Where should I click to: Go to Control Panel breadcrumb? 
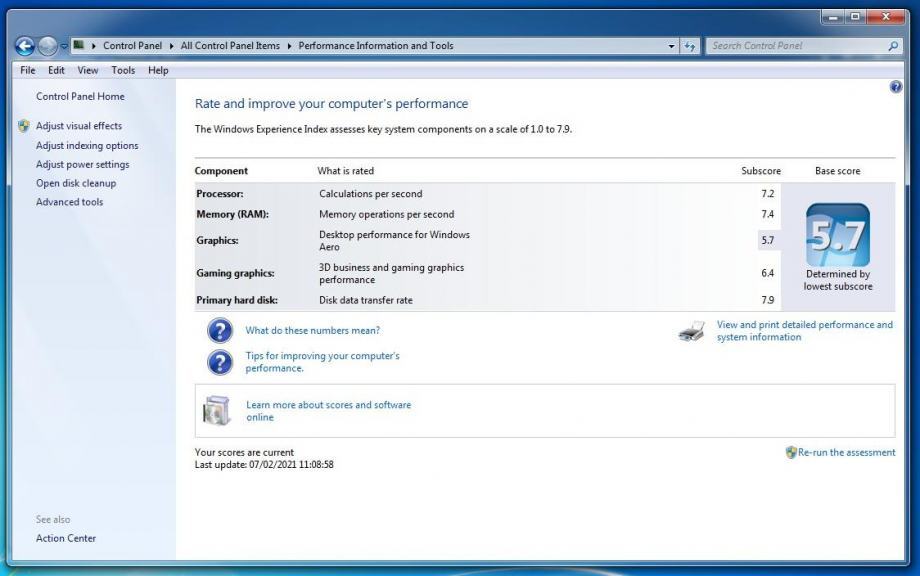[133, 46]
